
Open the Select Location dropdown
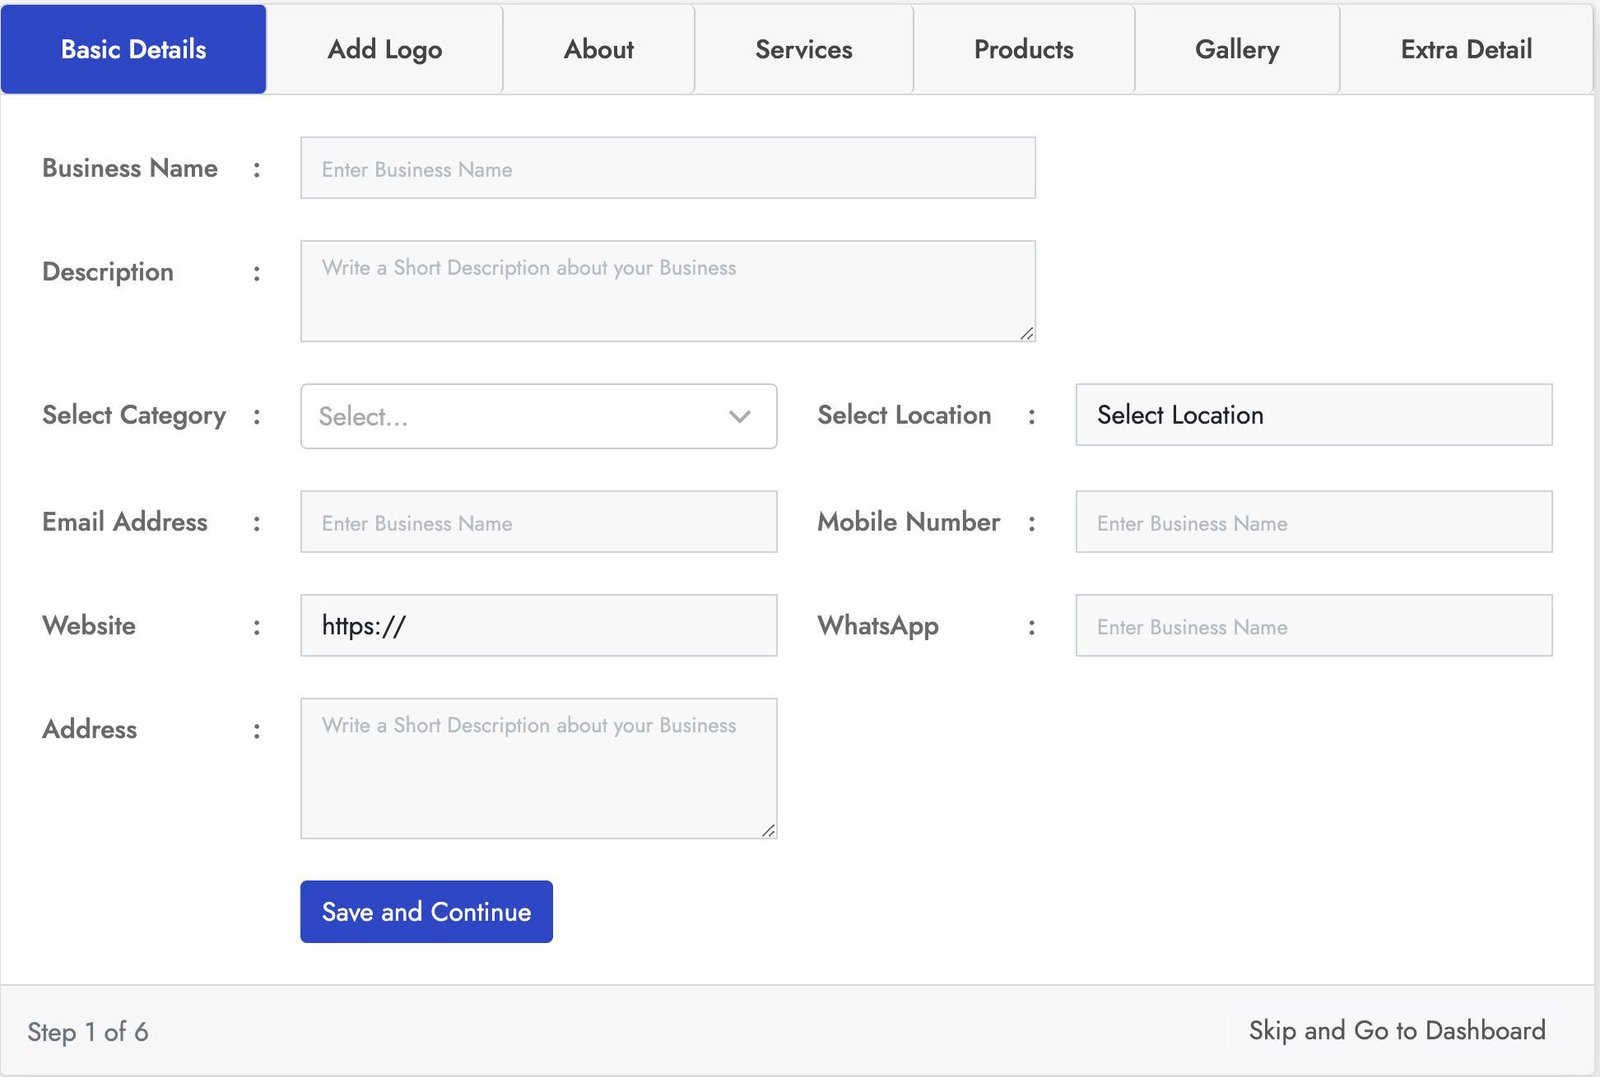pyautogui.click(x=1313, y=415)
